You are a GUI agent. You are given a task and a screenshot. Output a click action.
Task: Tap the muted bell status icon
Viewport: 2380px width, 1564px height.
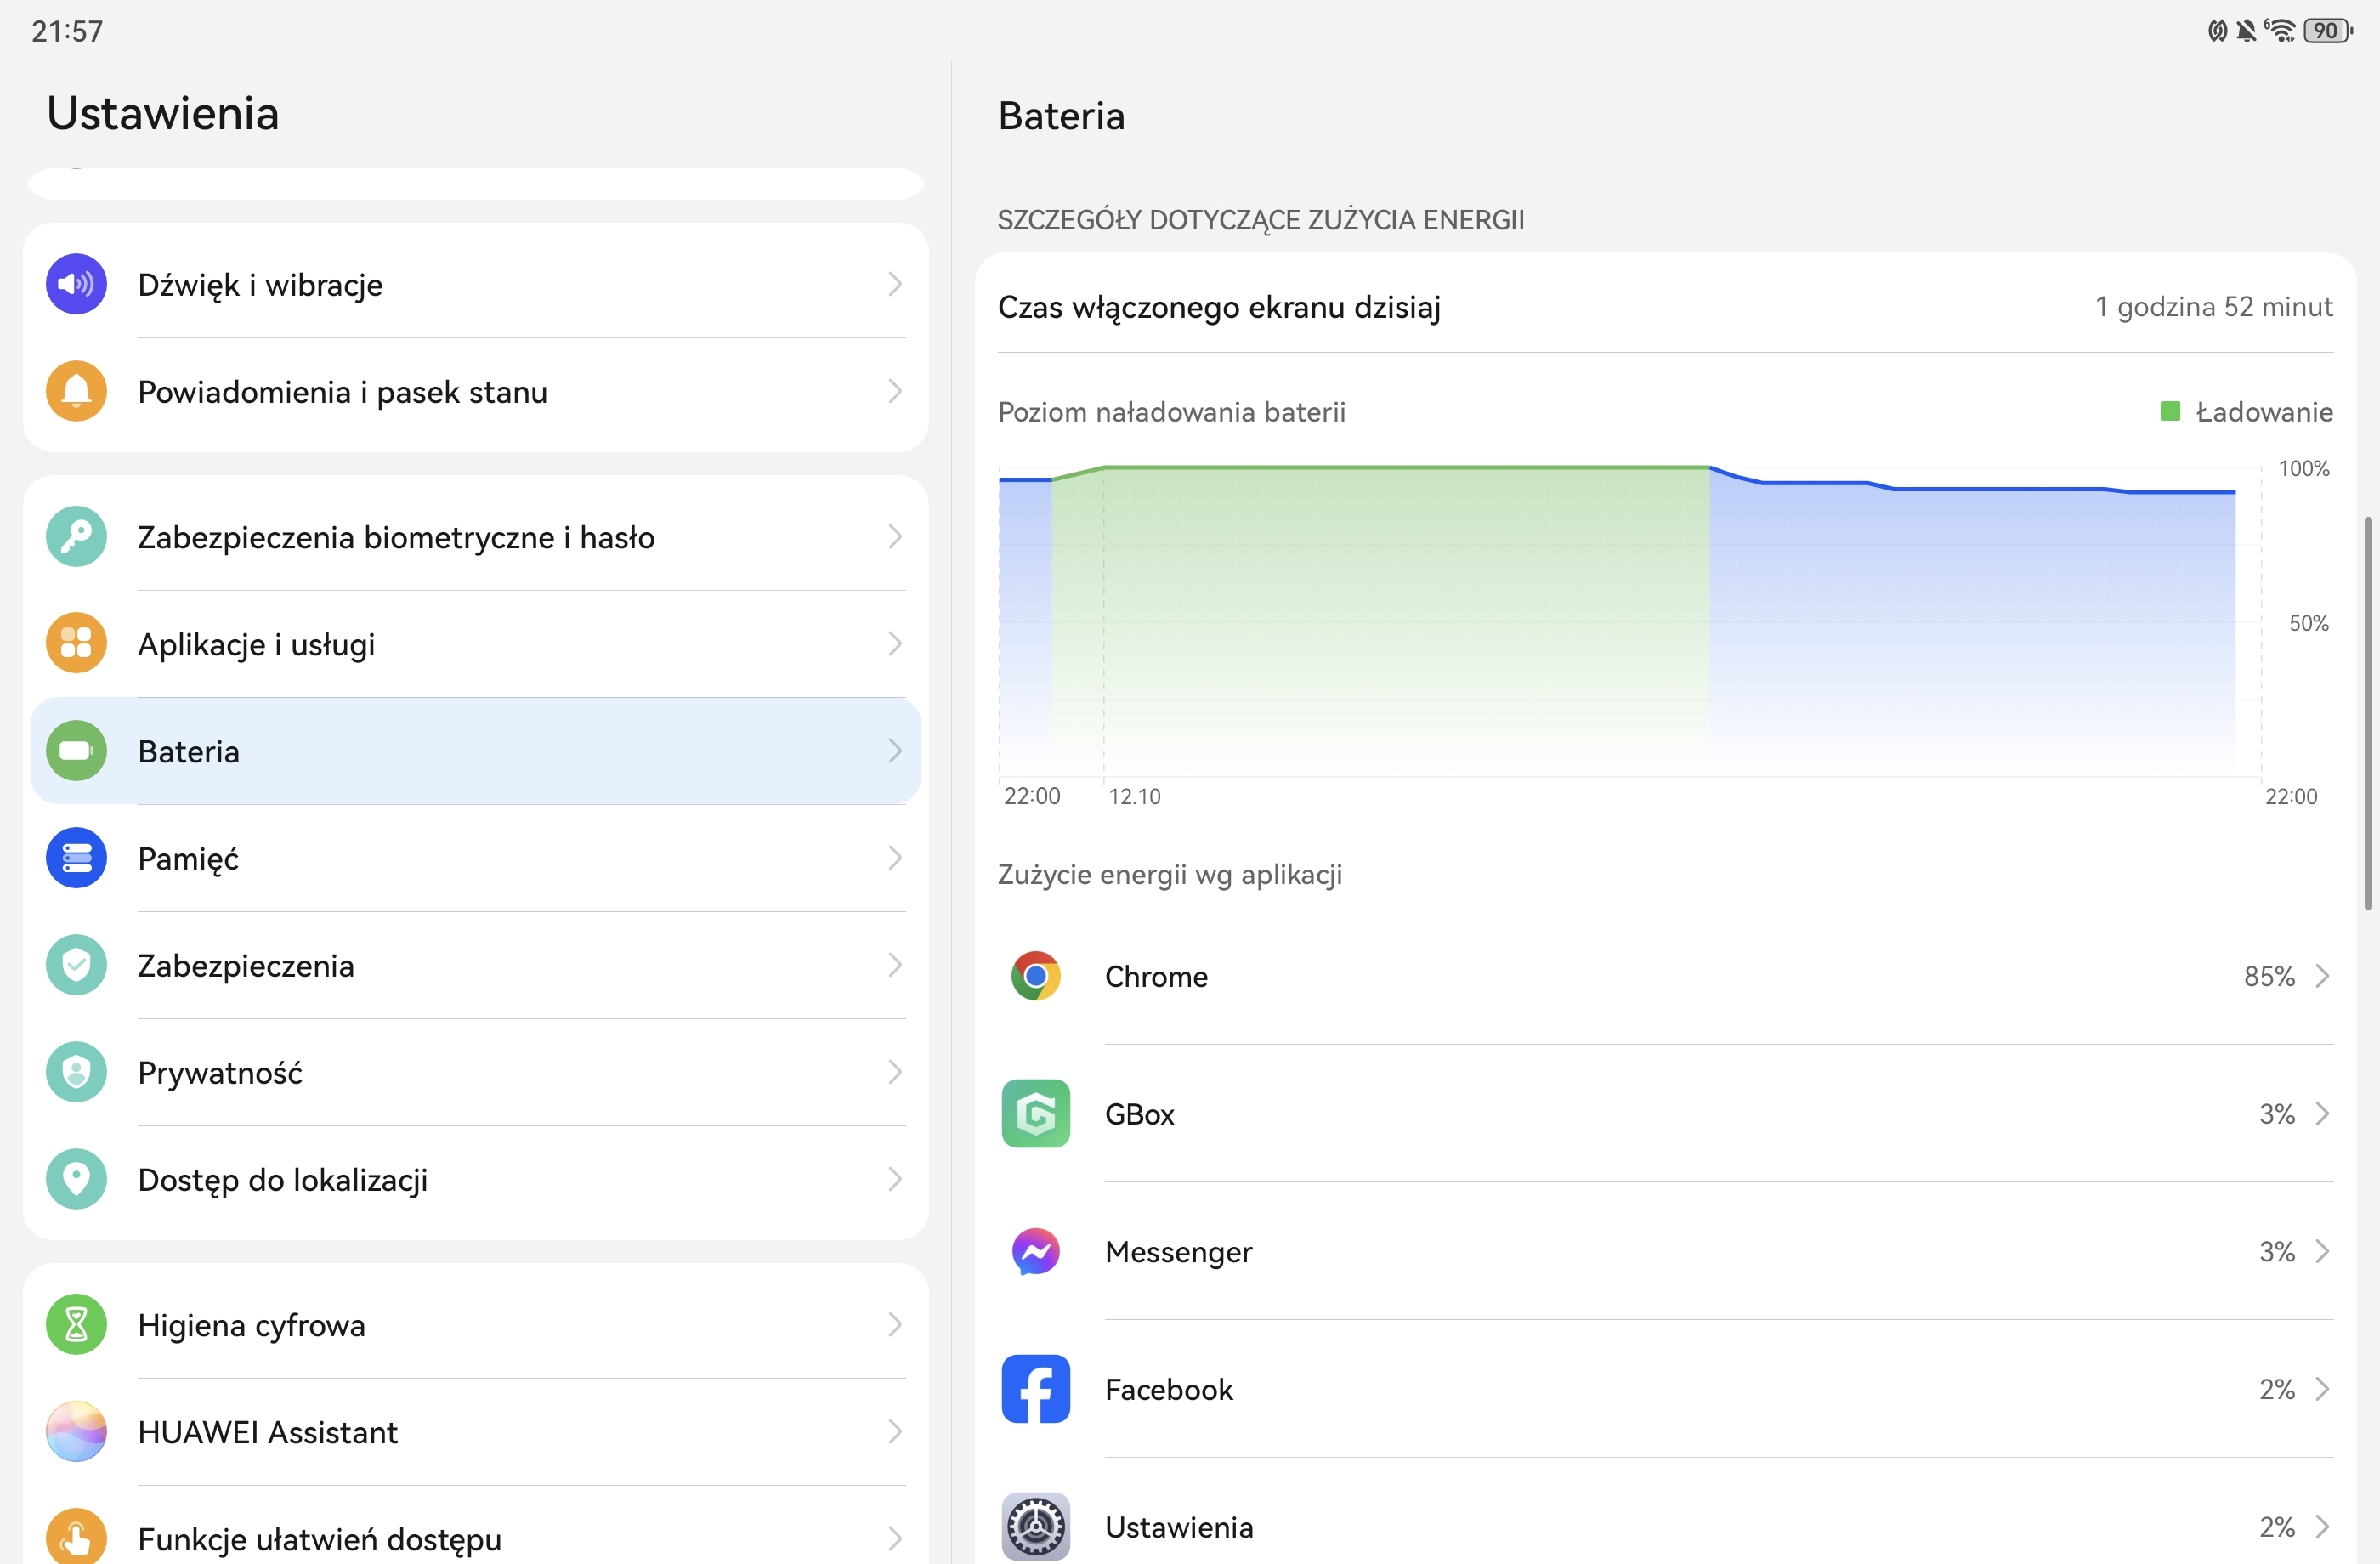pyautogui.click(x=2246, y=31)
